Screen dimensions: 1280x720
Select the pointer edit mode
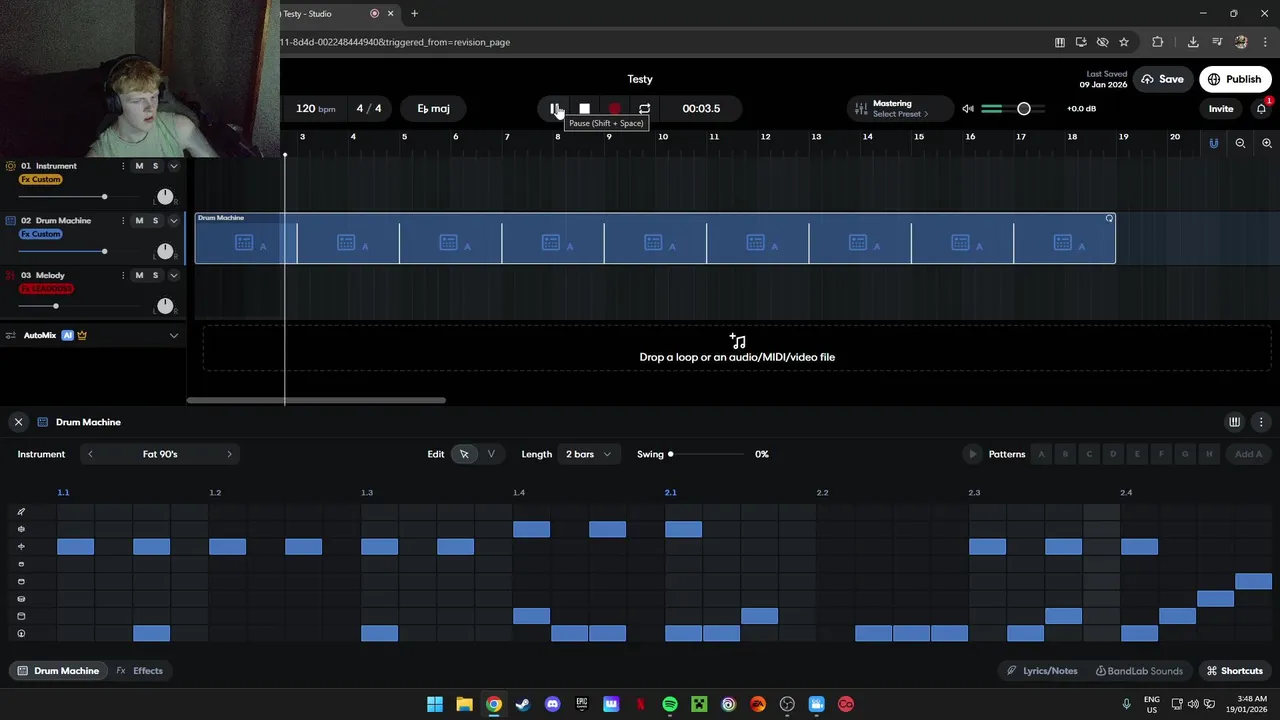pyautogui.click(x=464, y=454)
